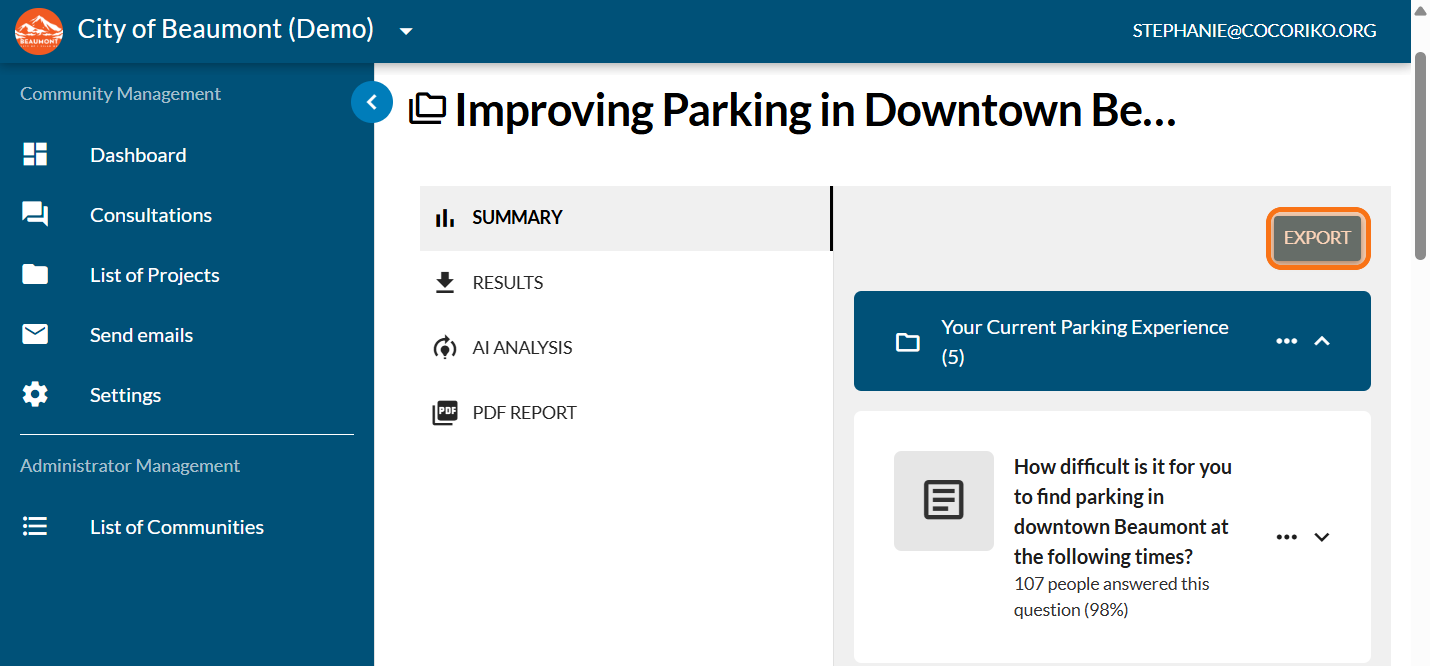Switch to the Summary tab
This screenshot has height=666, width=1430.
pyautogui.click(x=517, y=218)
